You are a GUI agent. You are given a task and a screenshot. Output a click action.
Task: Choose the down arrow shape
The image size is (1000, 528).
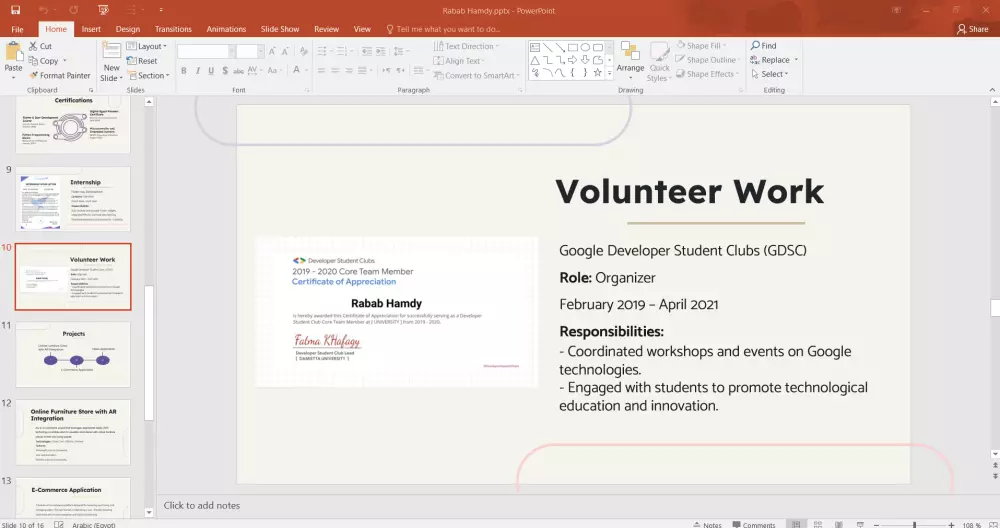click(585, 60)
